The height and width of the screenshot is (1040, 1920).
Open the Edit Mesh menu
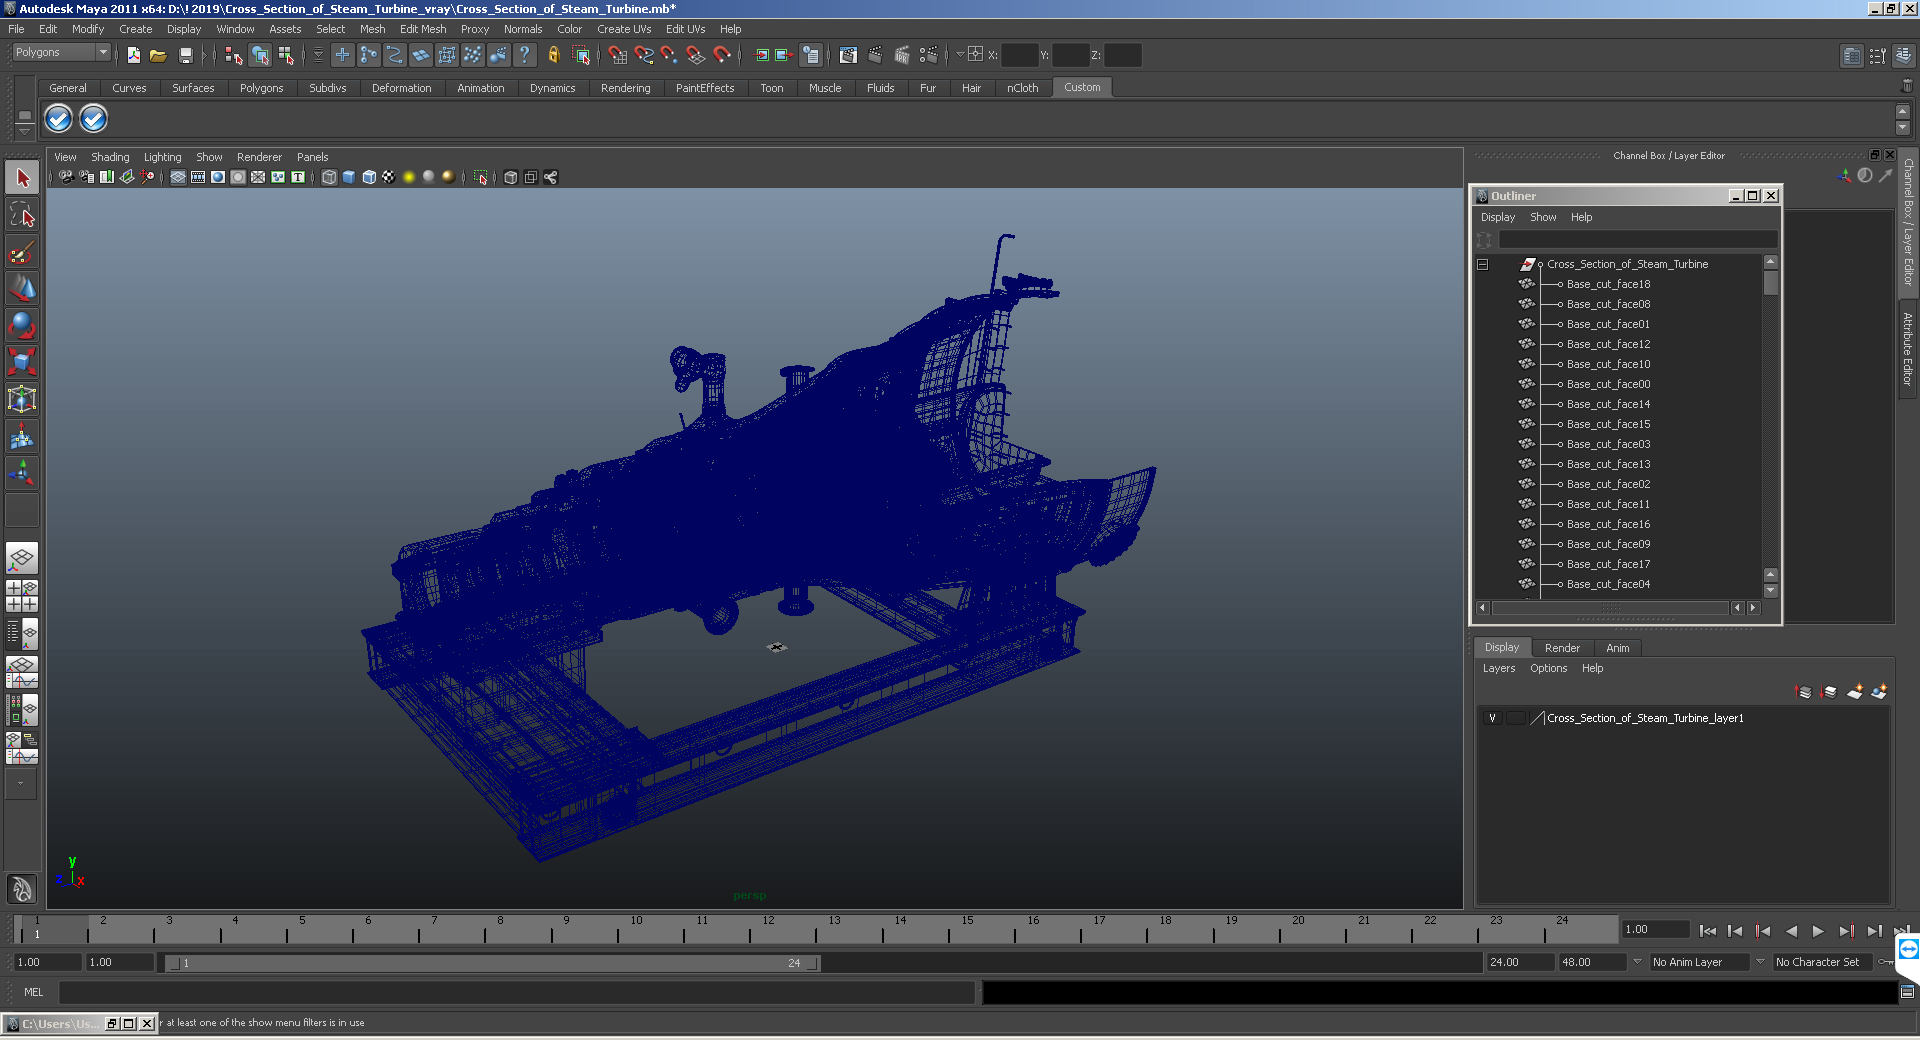423,29
